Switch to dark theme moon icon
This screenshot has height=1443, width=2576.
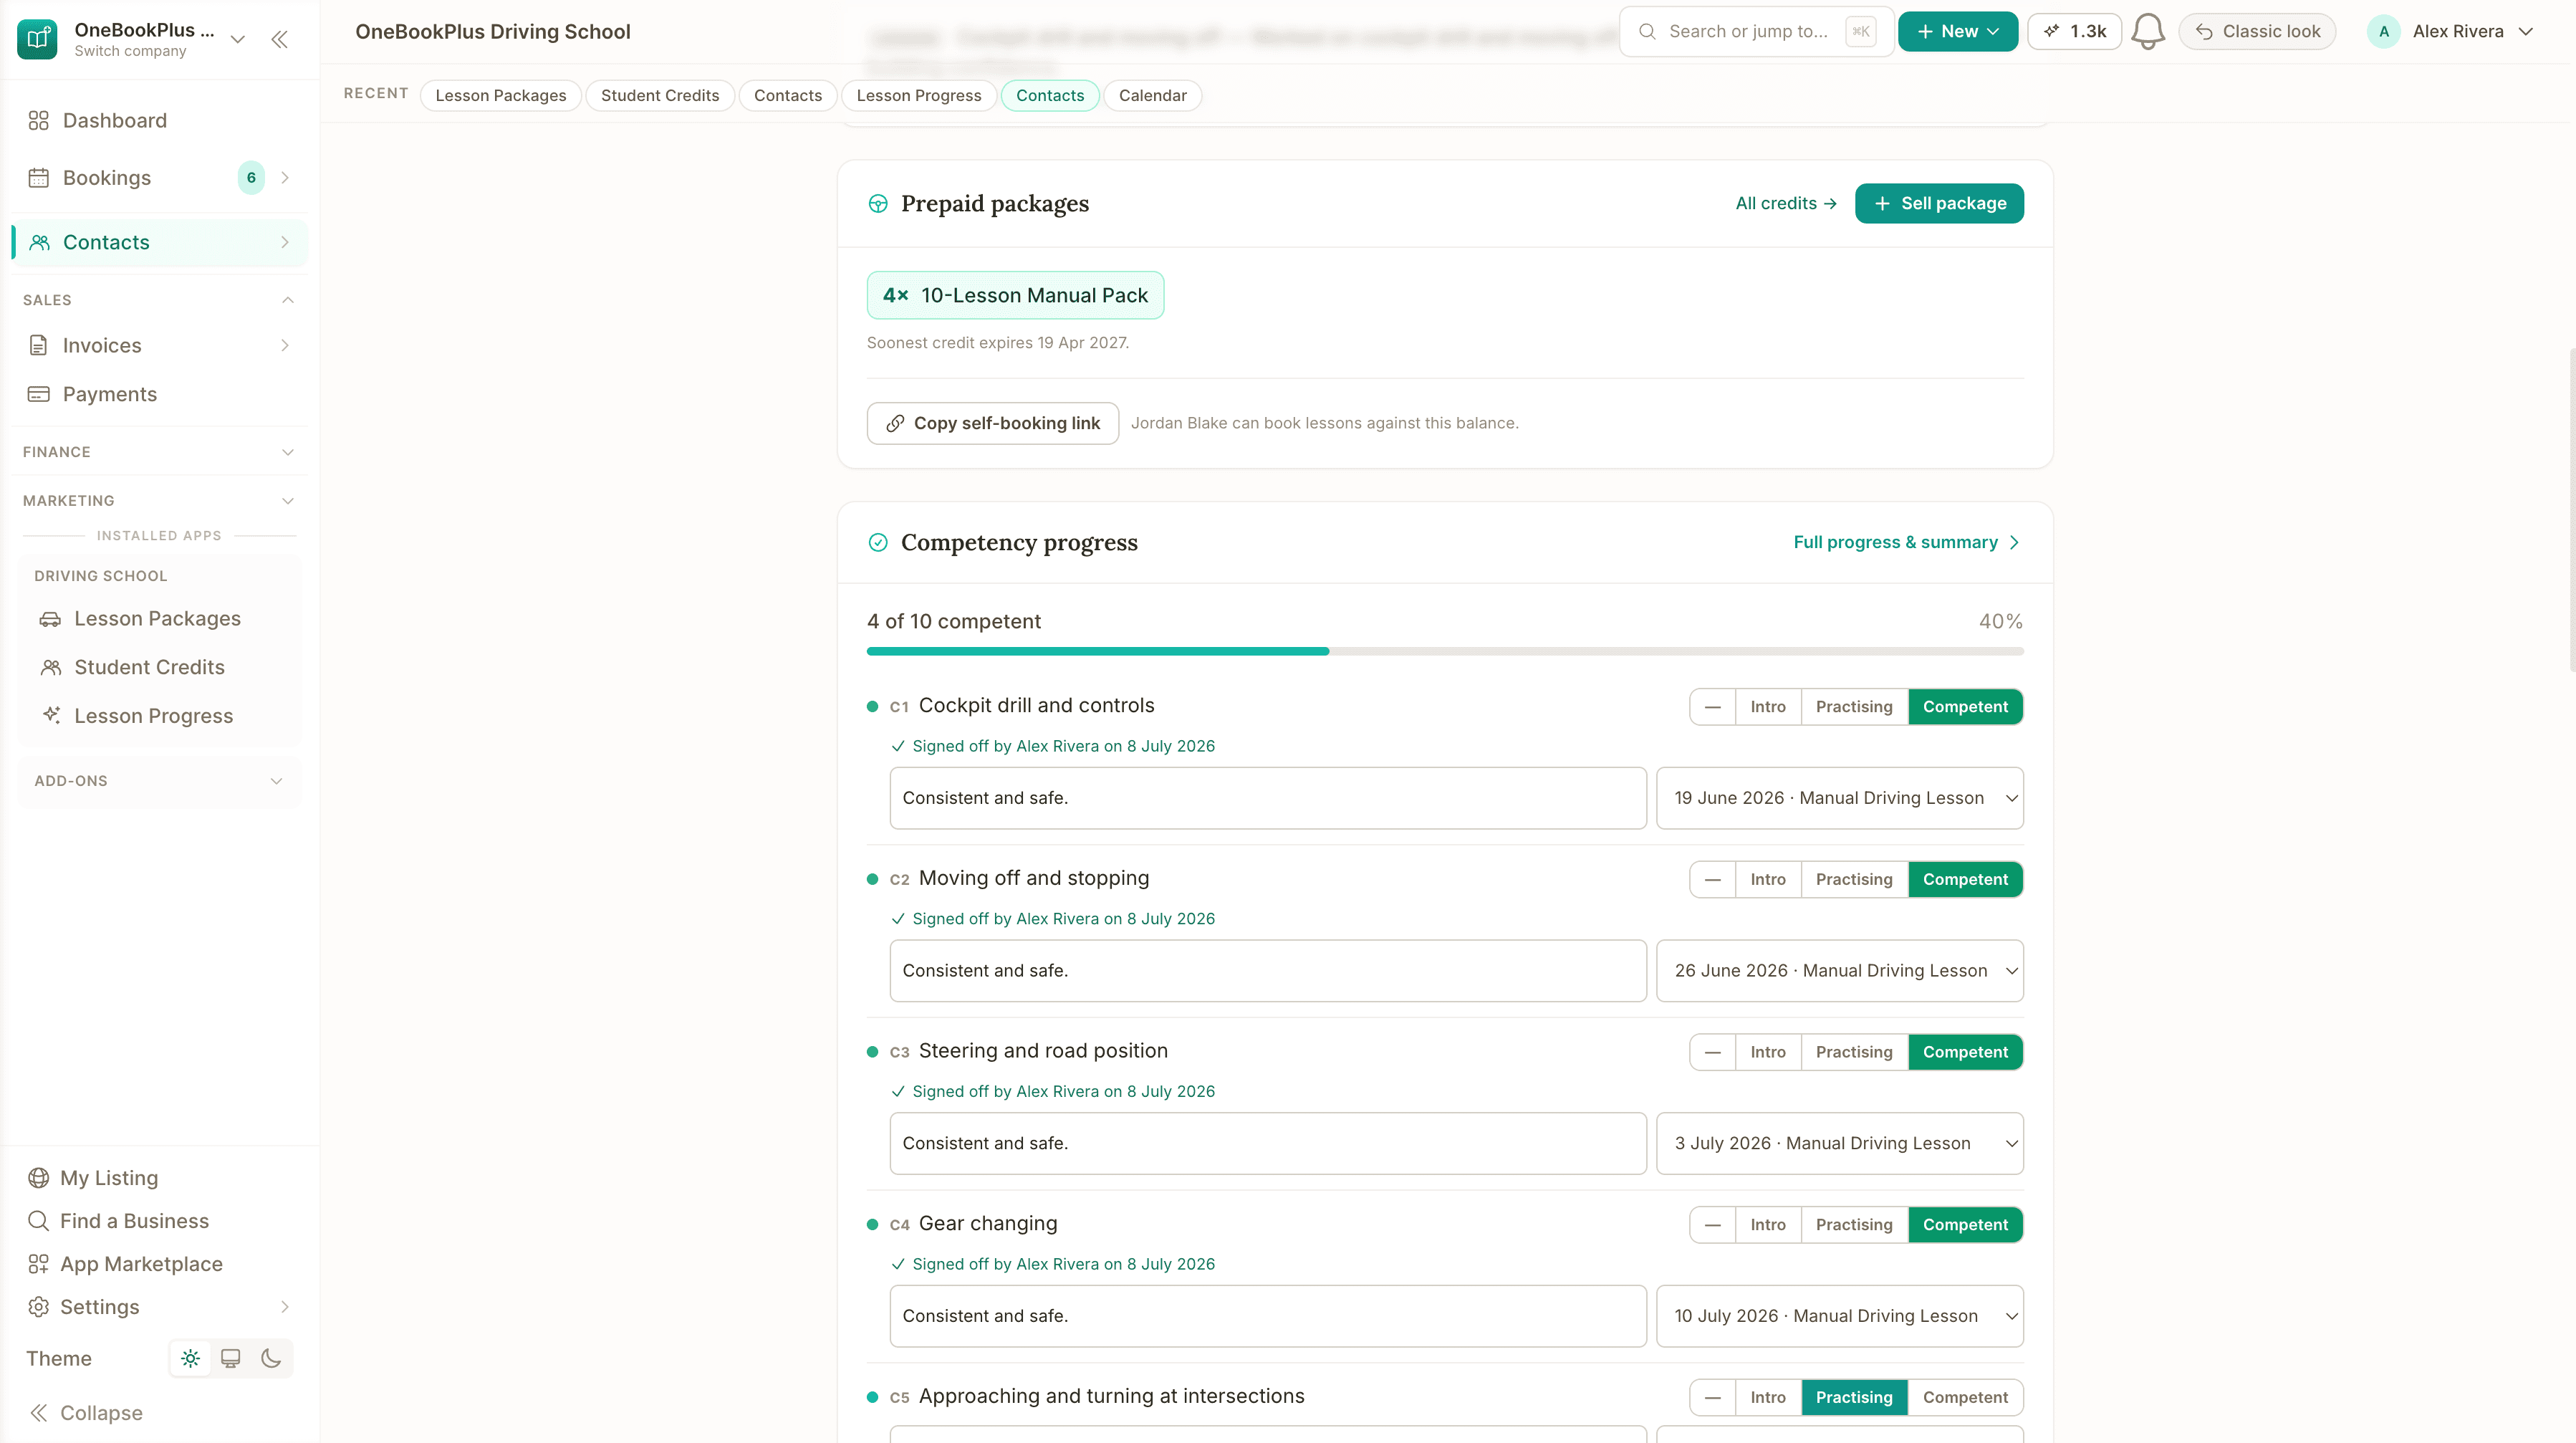point(271,1358)
